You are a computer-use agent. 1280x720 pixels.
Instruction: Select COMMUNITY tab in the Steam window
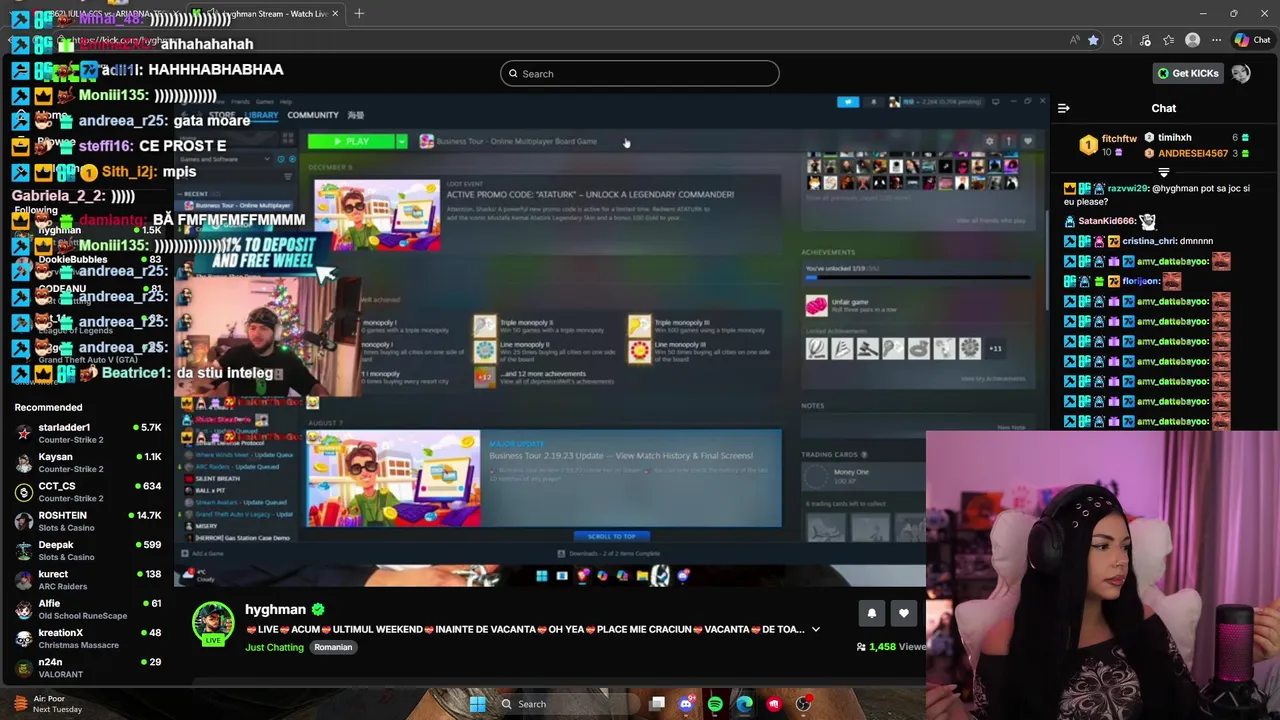(x=313, y=115)
